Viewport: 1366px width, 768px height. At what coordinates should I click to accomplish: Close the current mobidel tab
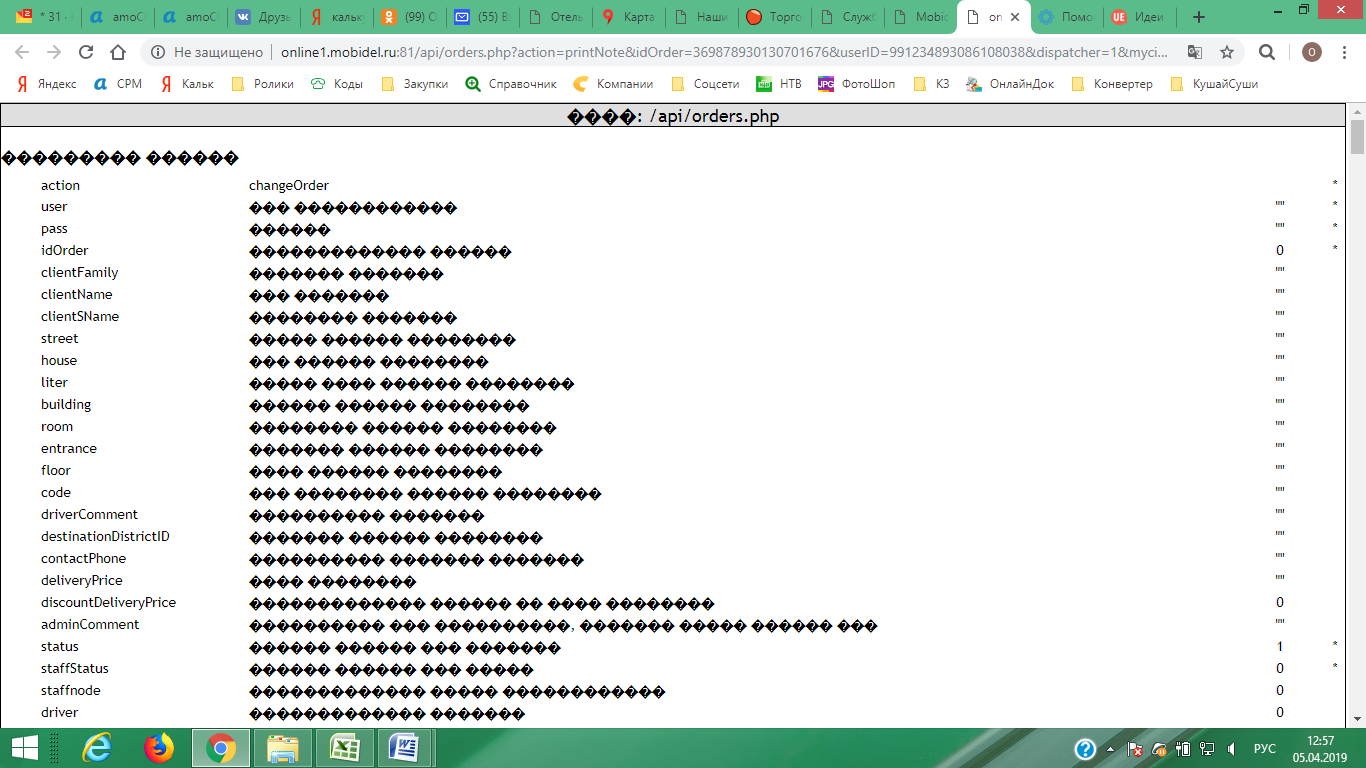(1015, 17)
